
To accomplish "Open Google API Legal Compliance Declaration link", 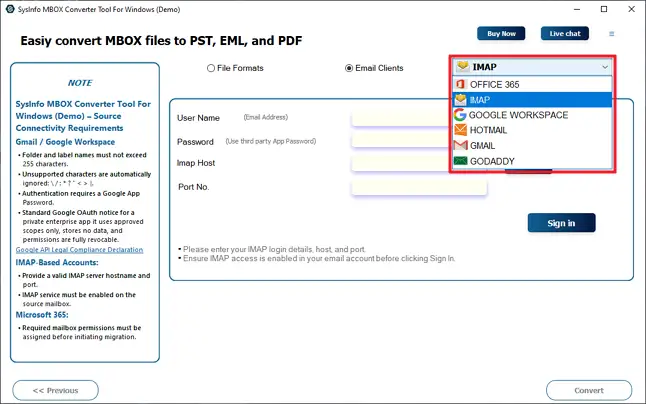I will (80, 250).
